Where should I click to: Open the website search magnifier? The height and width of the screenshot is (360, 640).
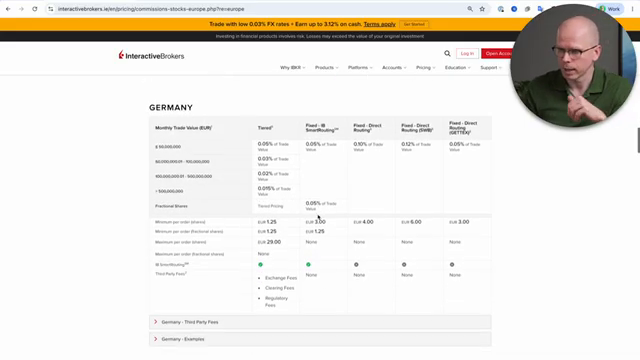click(447, 53)
